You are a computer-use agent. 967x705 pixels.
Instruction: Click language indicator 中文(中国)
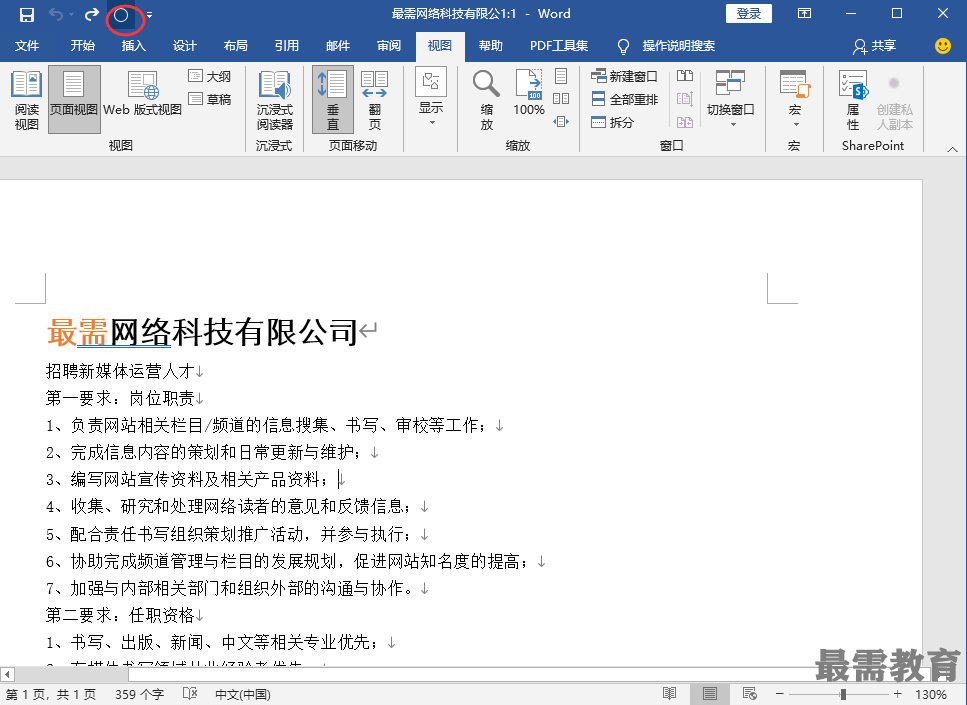[x=243, y=695]
